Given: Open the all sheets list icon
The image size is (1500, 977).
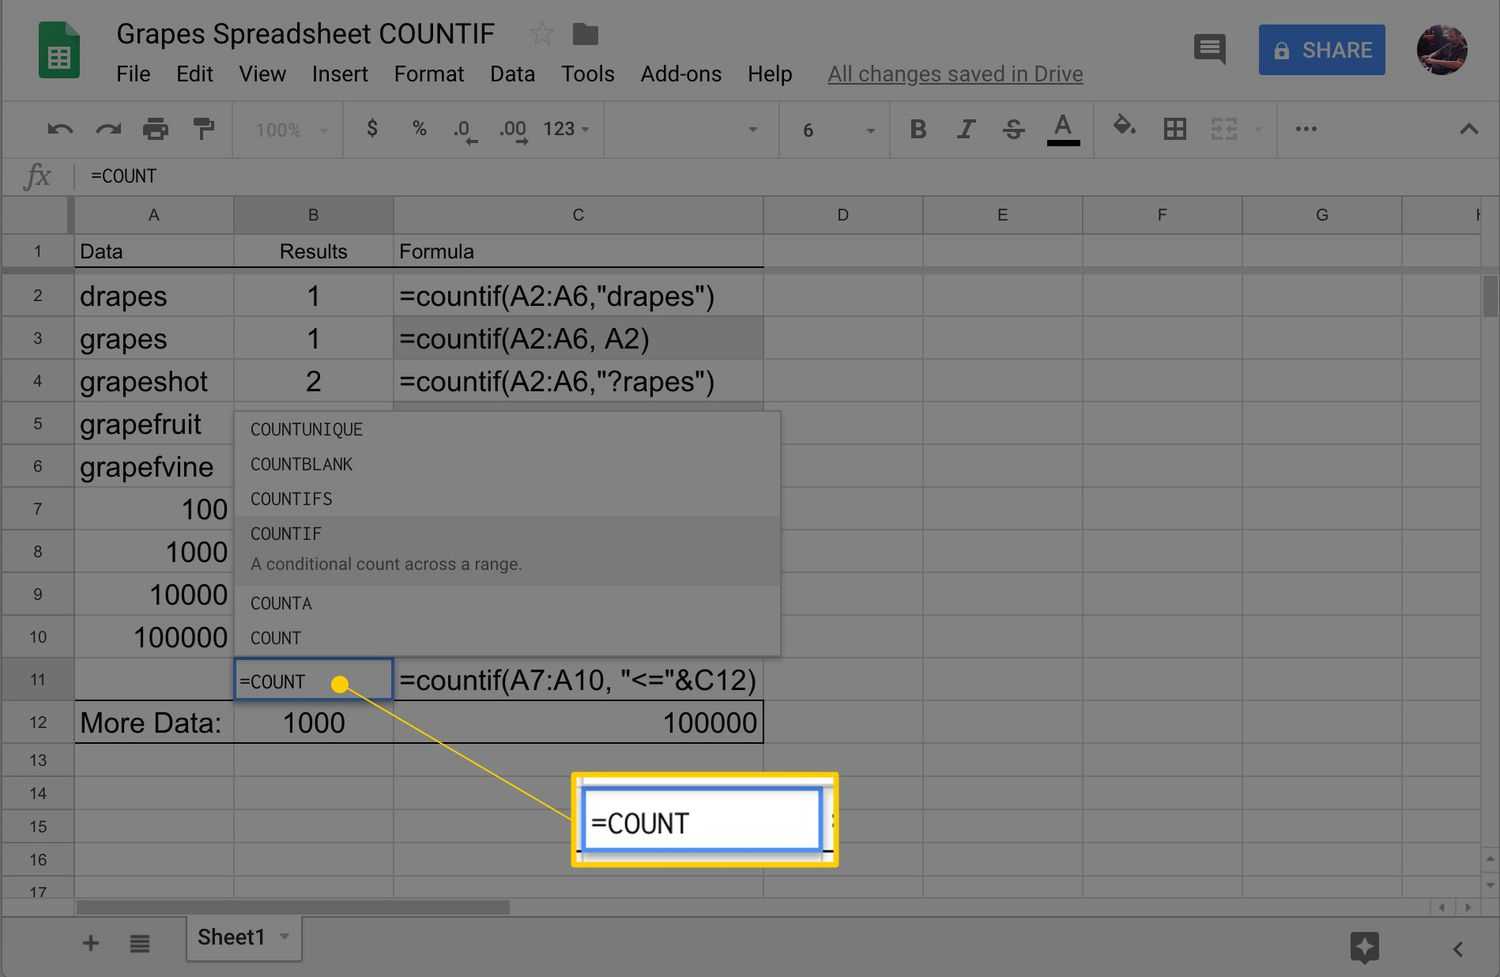Looking at the screenshot, I should pyautogui.click(x=139, y=942).
